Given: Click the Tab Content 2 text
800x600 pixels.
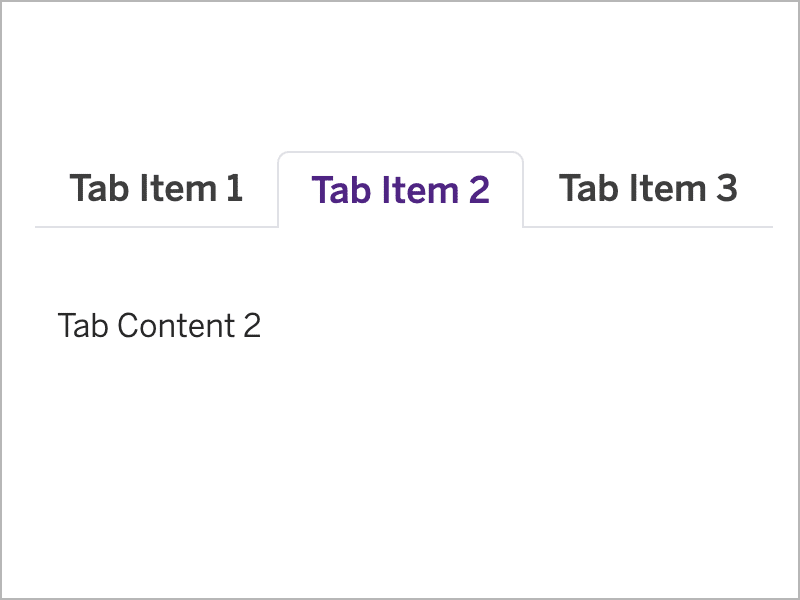Looking at the screenshot, I should tap(160, 326).
